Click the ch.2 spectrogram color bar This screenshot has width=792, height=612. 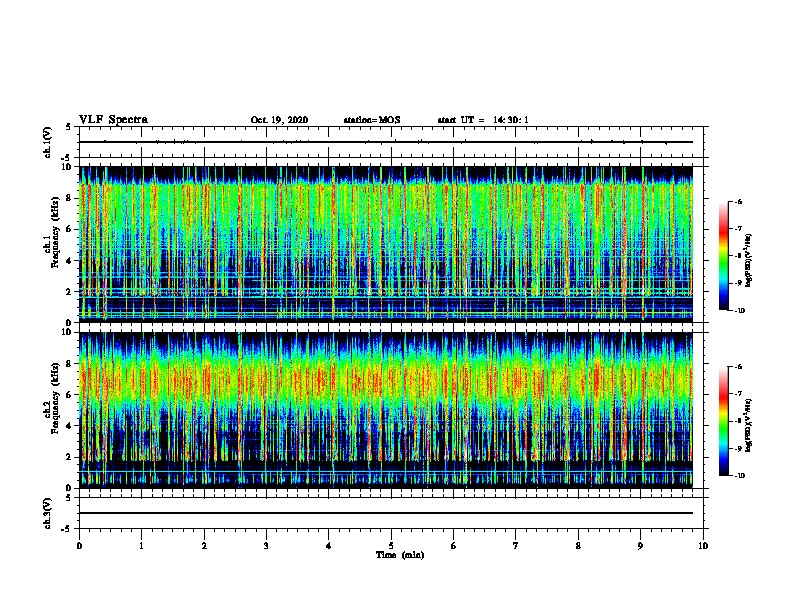pyautogui.click(x=723, y=421)
